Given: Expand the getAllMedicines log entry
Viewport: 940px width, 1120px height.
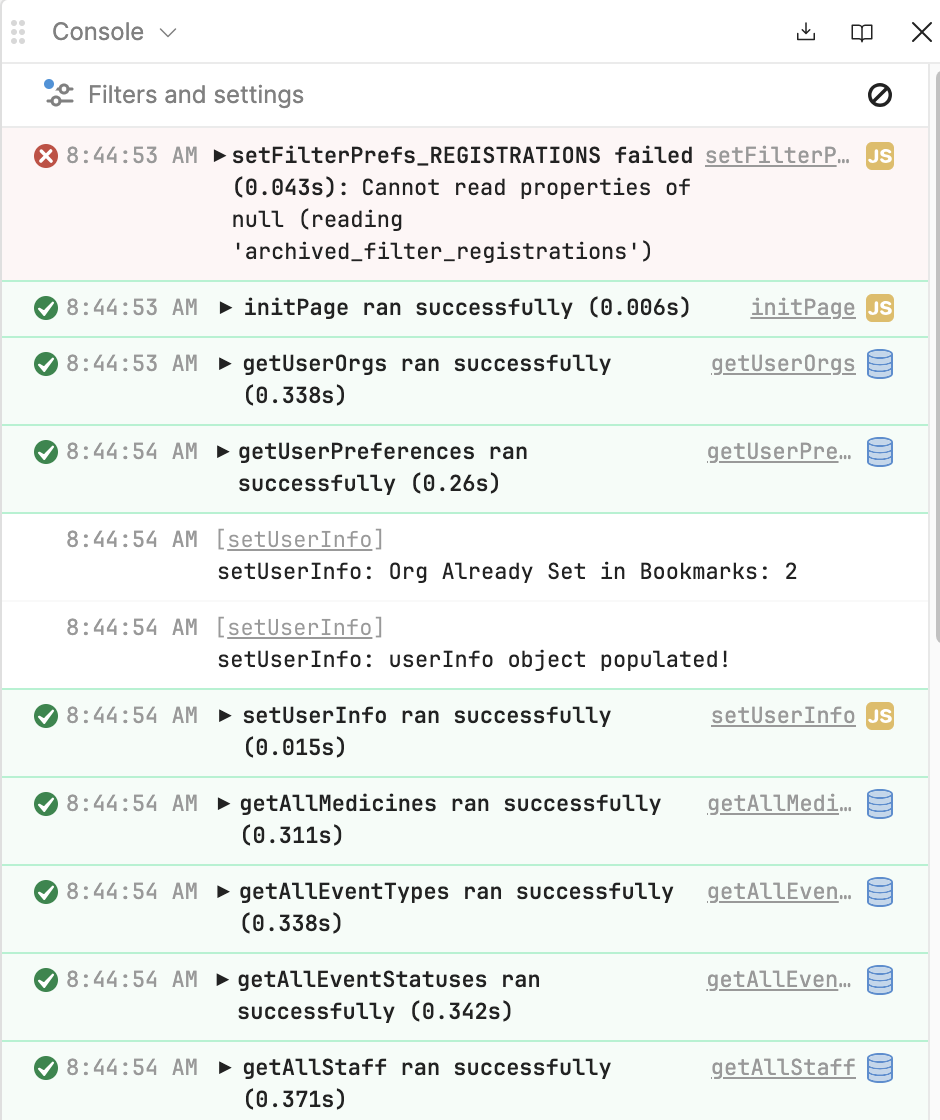Looking at the screenshot, I should coord(224,804).
